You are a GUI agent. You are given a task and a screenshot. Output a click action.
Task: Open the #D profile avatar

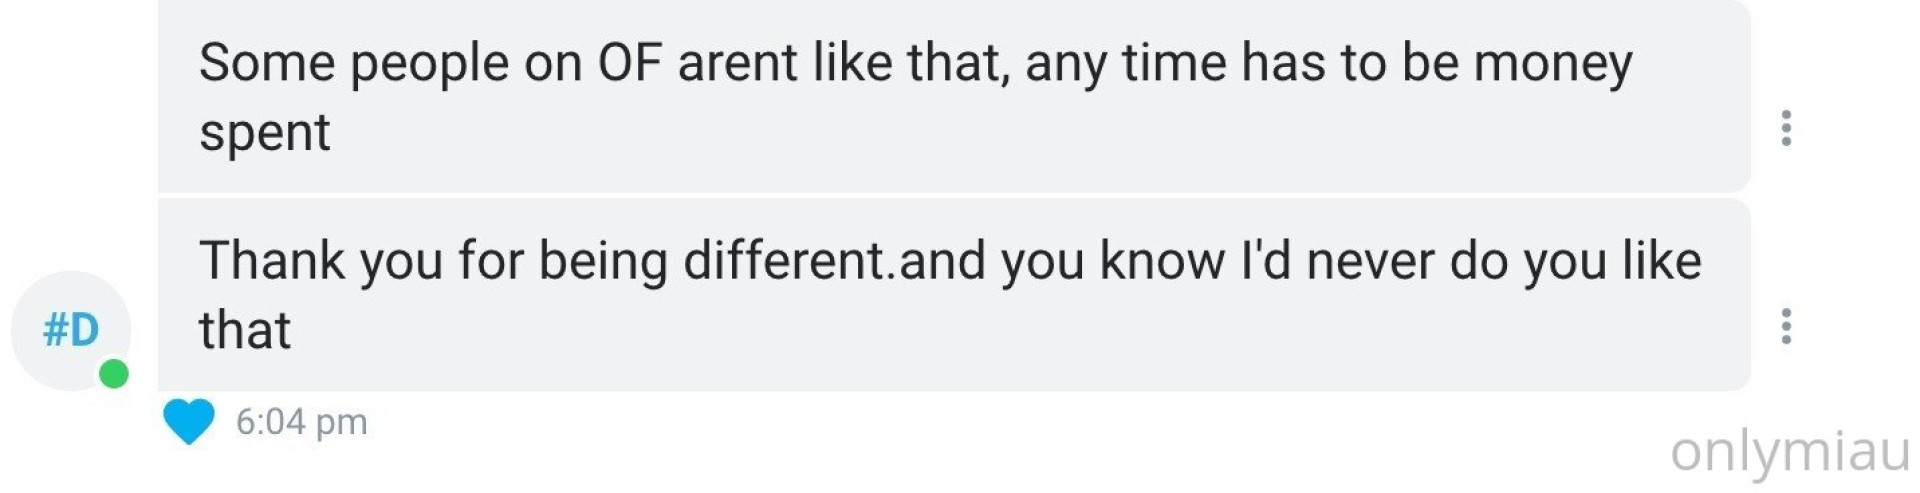pos(70,330)
